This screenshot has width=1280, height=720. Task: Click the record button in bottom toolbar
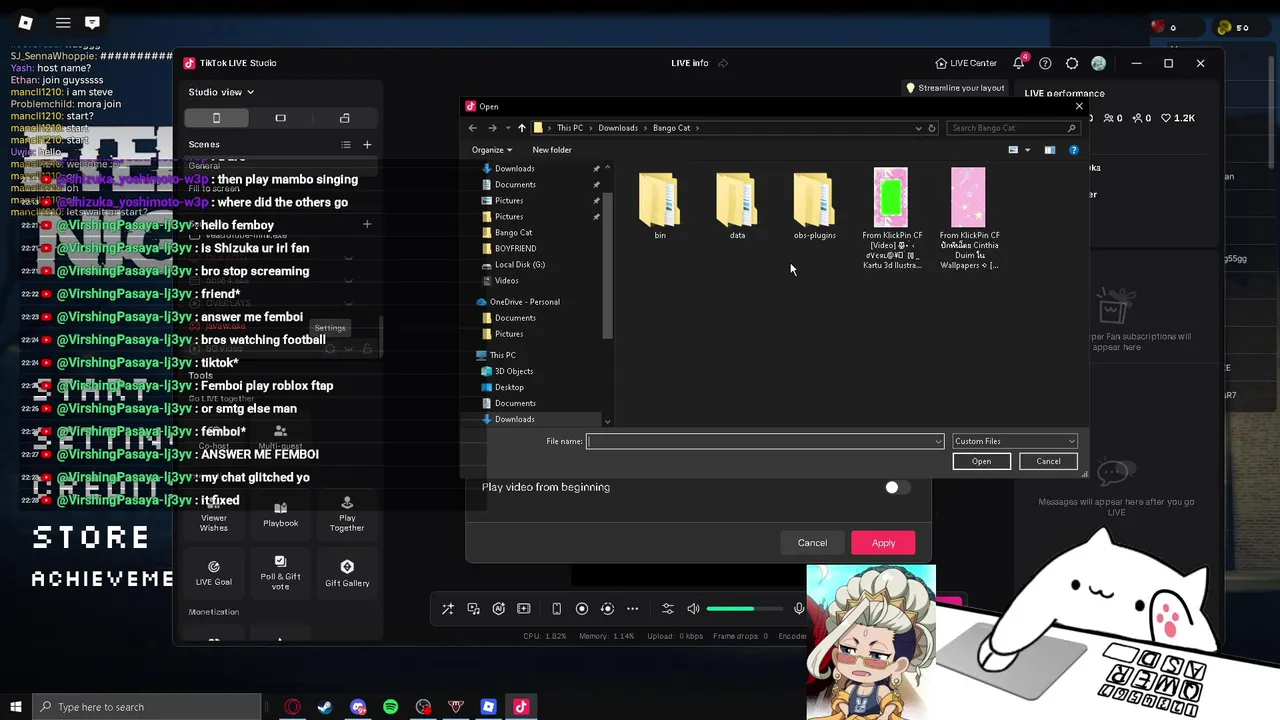point(581,609)
